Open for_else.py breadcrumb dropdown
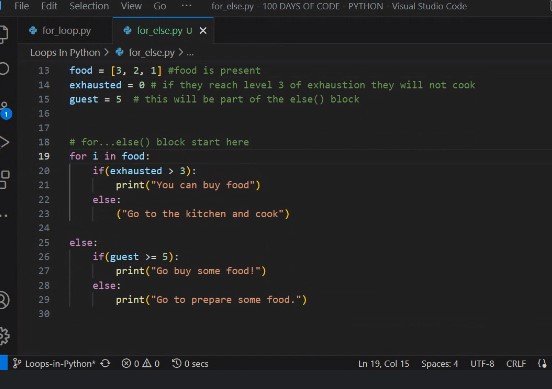 pyautogui.click(x=151, y=52)
